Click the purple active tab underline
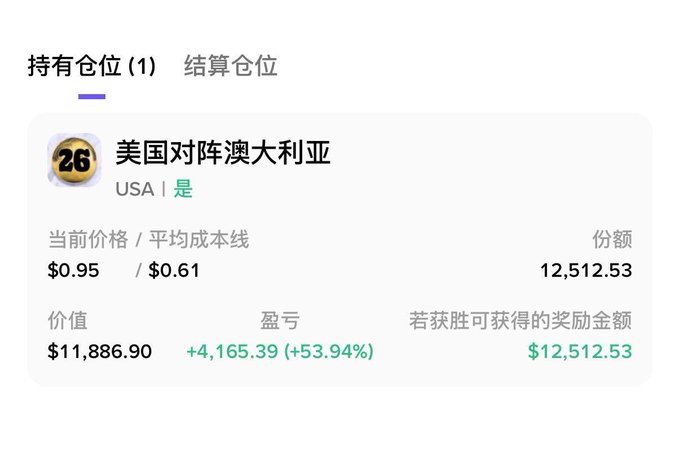This screenshot has height=464, width=680. point(92,96)
